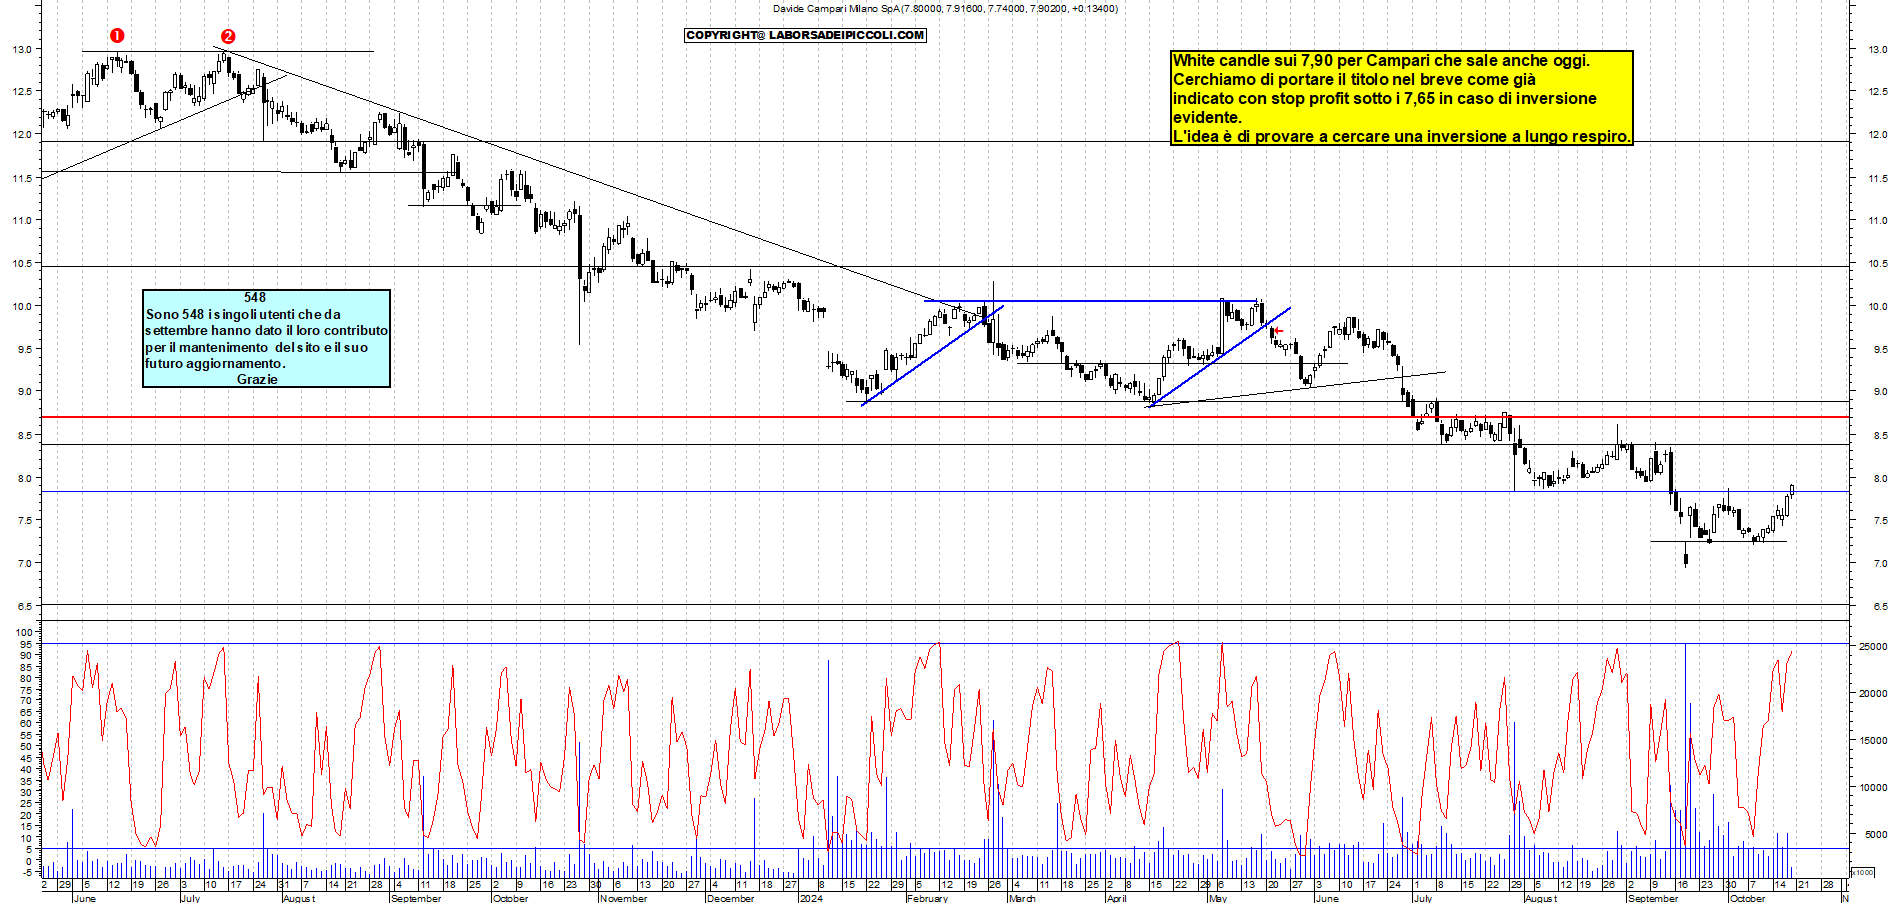Click the 25000 value on the volume axis
The image size is (1890, 903).
[1872, 647]
